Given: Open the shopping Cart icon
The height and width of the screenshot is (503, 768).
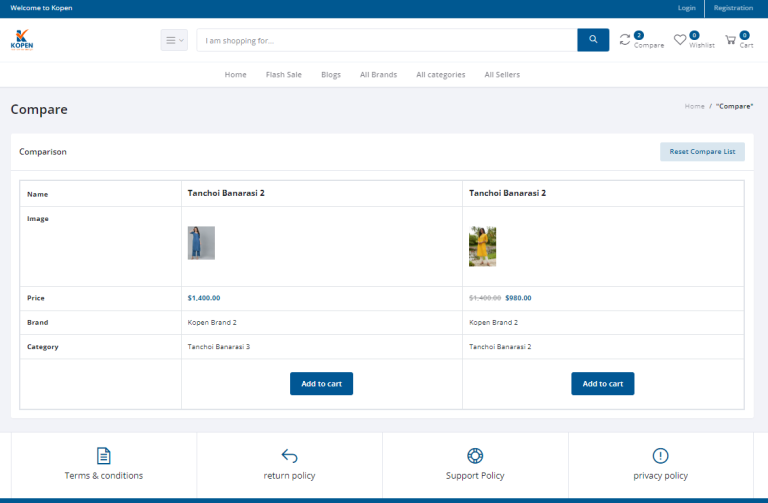Looking at the screenshot, I should coord(731,40).
